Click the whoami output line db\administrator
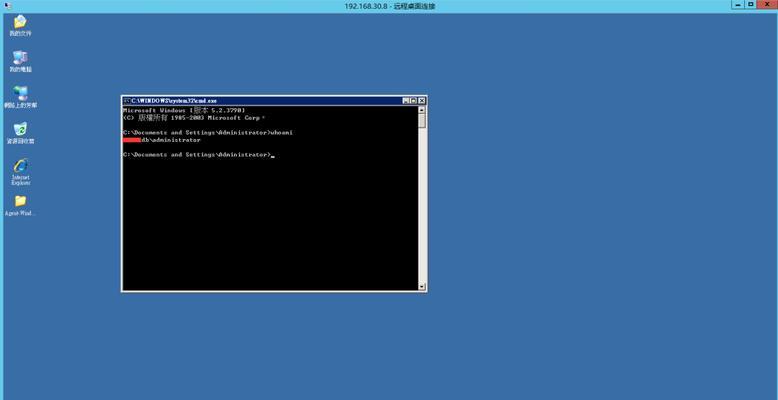This screenshot has width=778, height=400. pos(162,140)
